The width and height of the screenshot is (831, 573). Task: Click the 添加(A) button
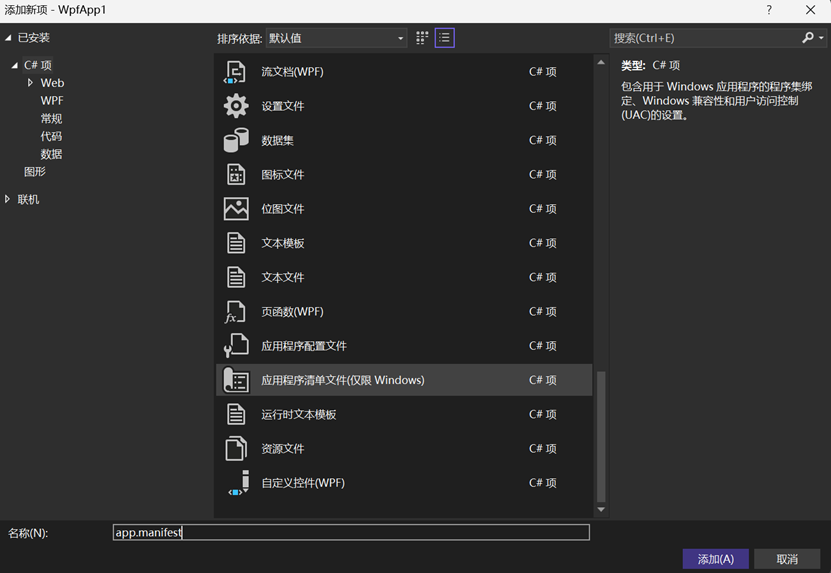(715, 559)
